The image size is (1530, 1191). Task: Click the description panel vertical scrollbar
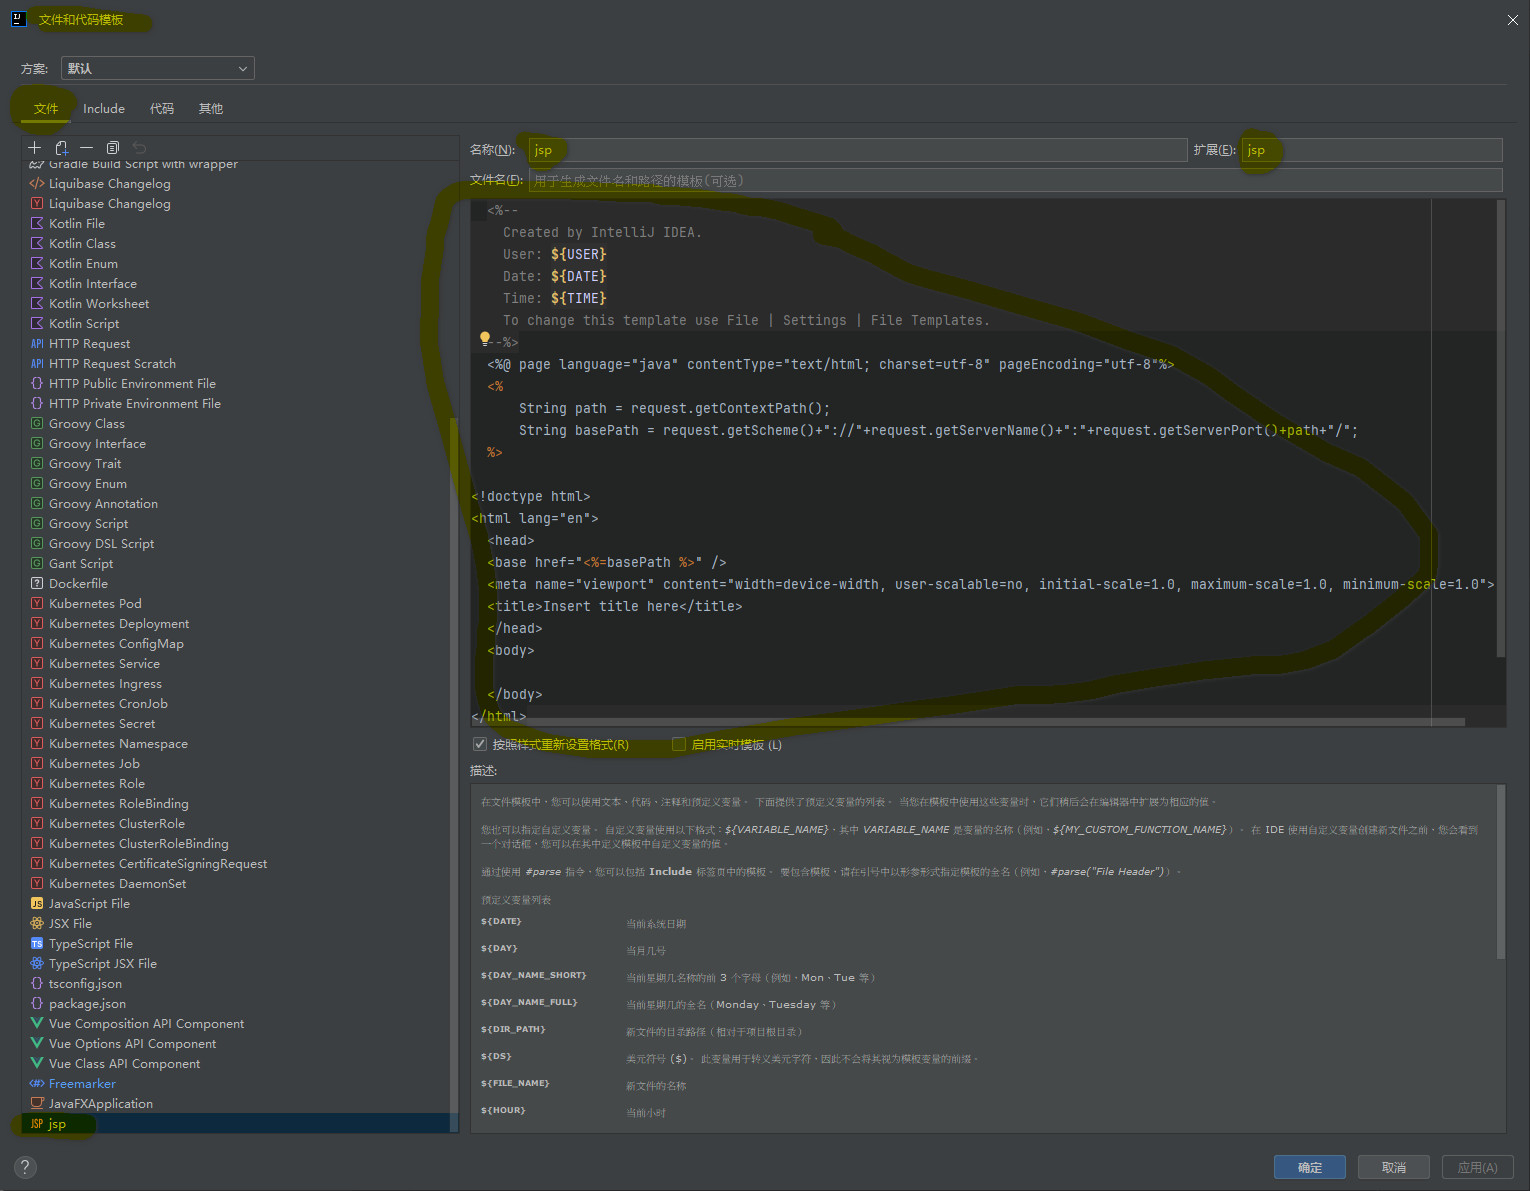pyautogui.click(x=1500, y=872)
